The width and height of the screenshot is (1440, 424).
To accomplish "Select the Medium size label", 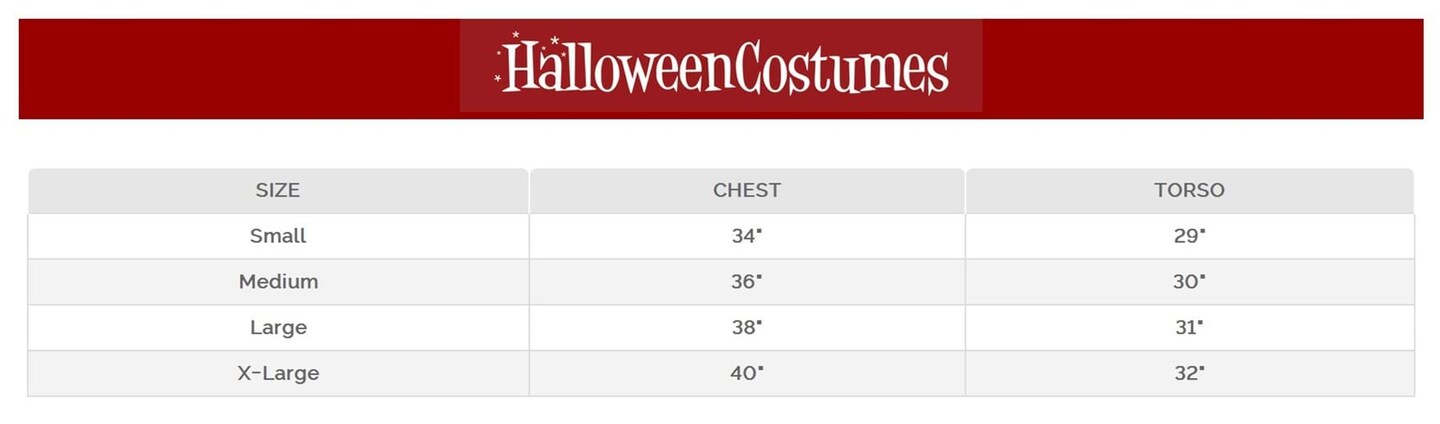I will pyautogui.click(x=278, y=282).
